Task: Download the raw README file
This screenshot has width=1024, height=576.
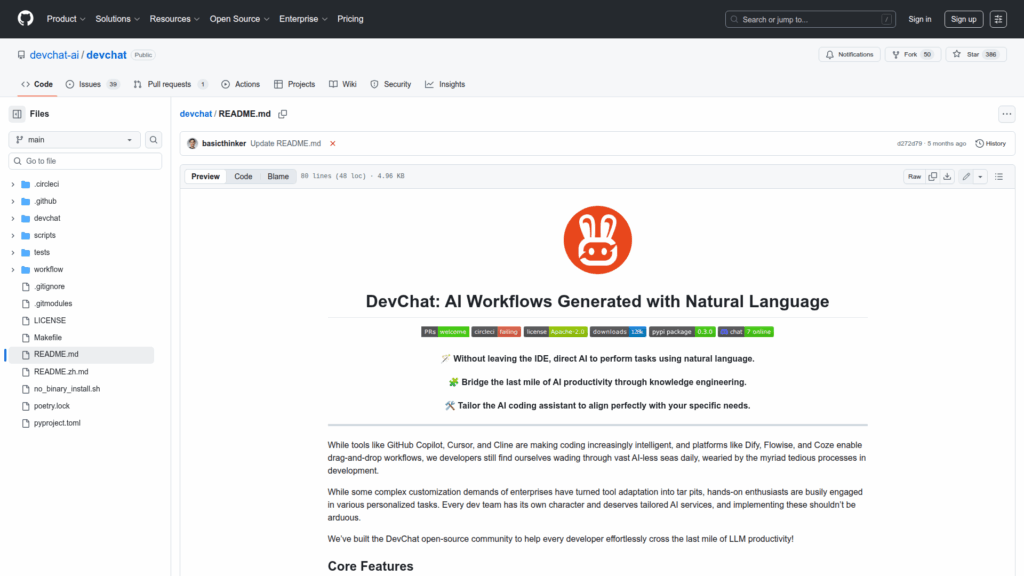Action: pos(947,177)
